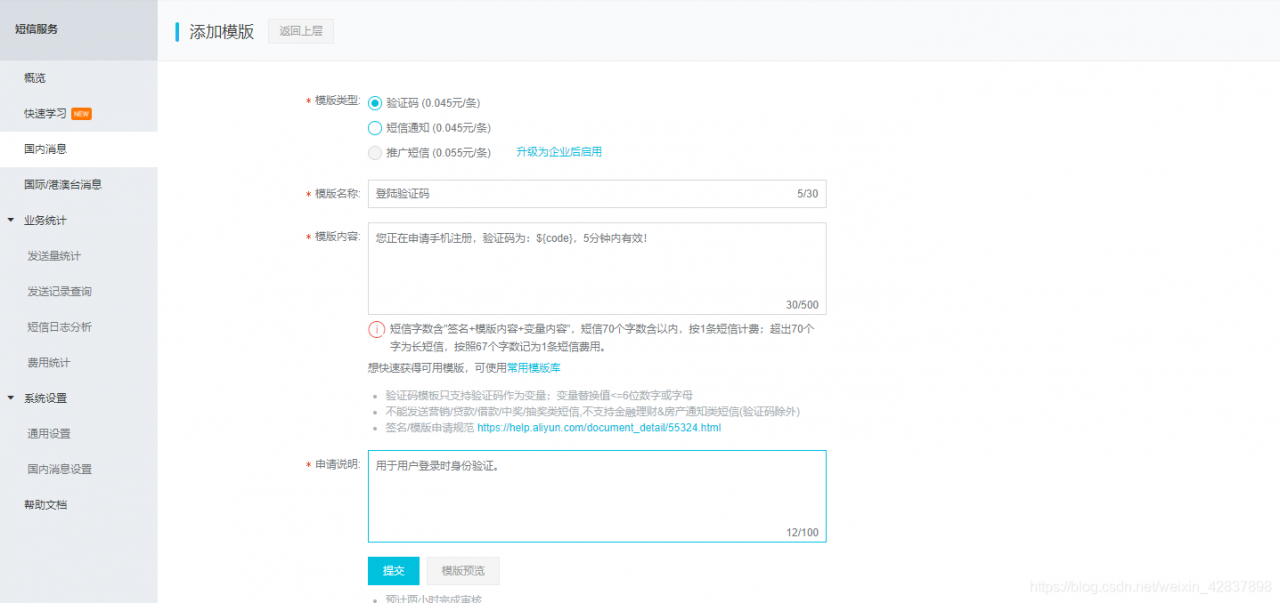The width and height of the screenshot is (1280, 603).
Task: Click the warning info icon beside billing note
Action: (x=378, y=329)
